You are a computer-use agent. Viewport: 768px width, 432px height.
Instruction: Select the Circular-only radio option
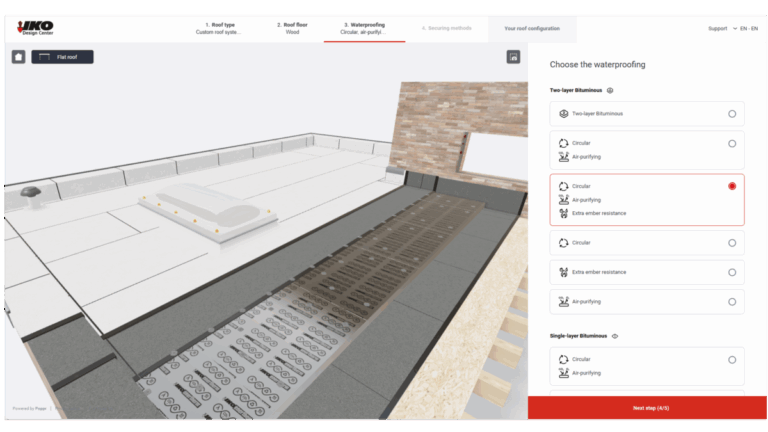pyautogui.click(x=732, y=243)
